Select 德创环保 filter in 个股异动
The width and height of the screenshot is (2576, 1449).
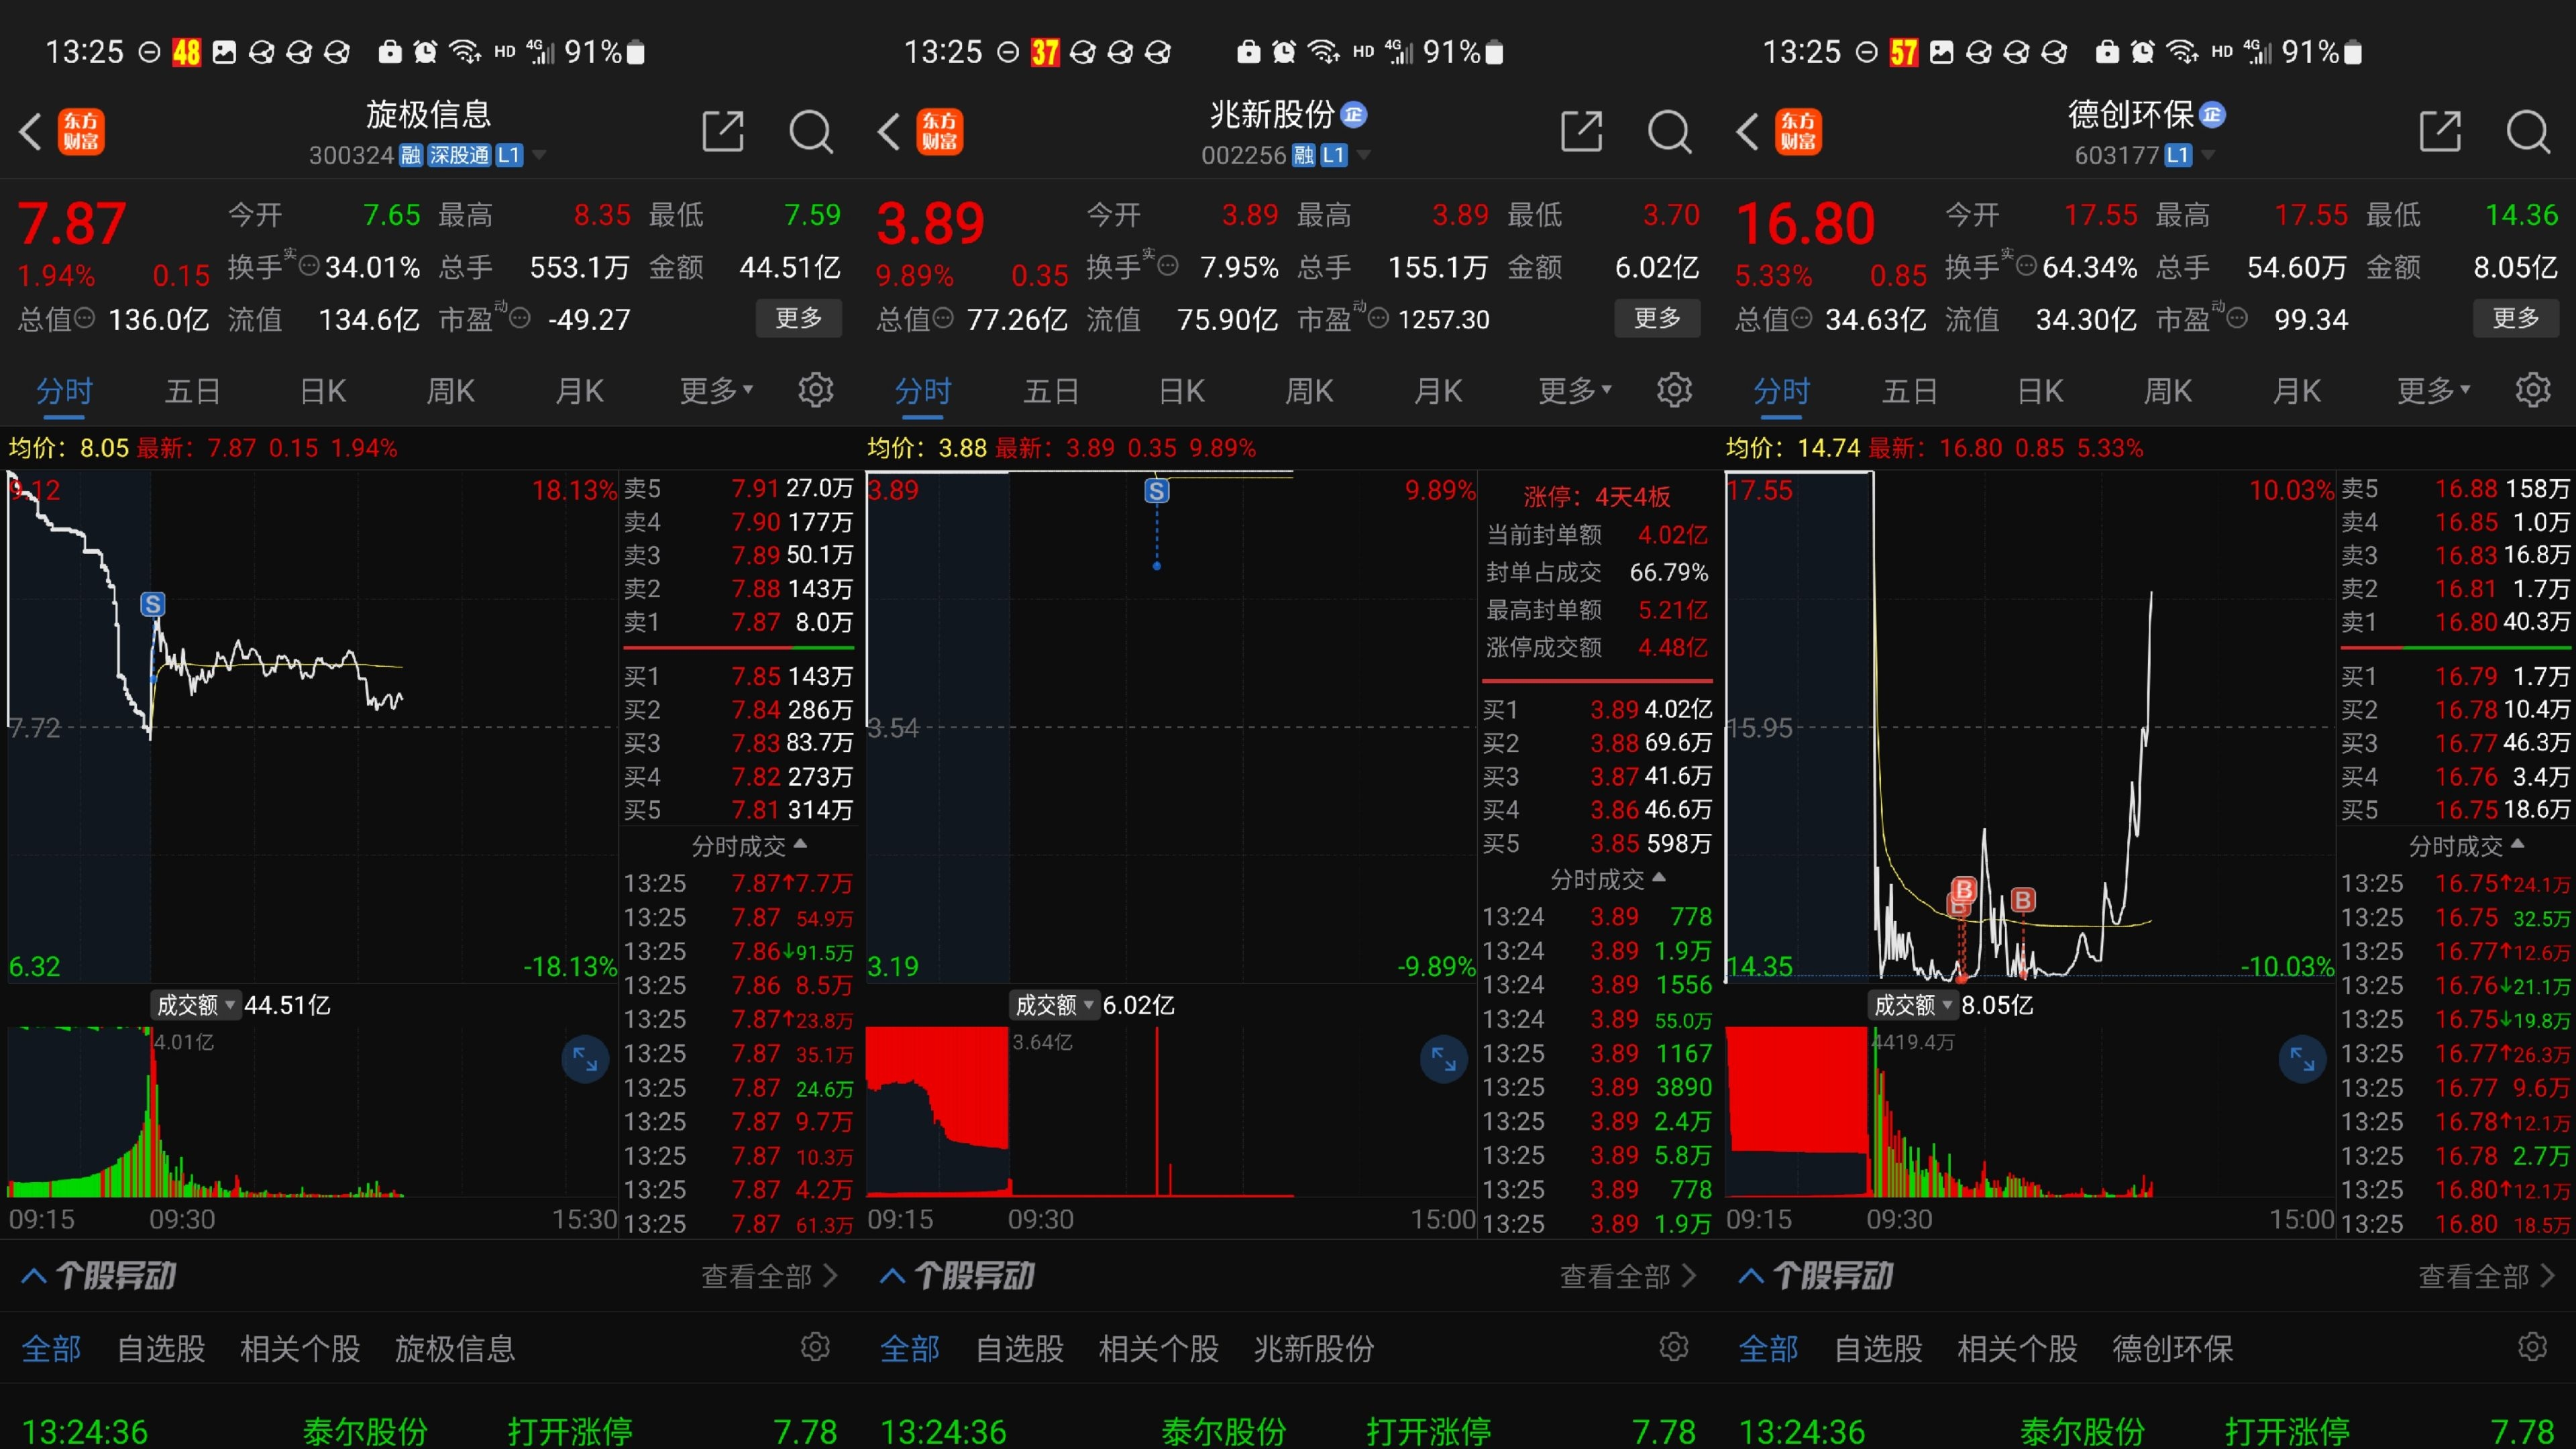click(x=2172, y=1348)
